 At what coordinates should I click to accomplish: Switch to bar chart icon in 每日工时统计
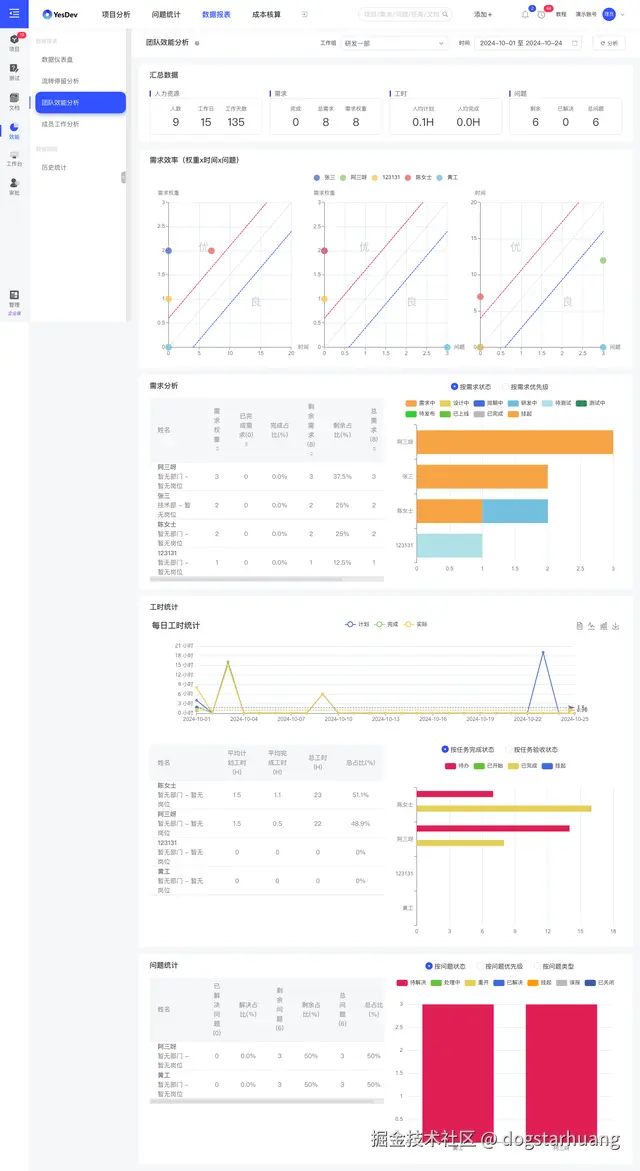pyautogui.click(x=603, y=626)
